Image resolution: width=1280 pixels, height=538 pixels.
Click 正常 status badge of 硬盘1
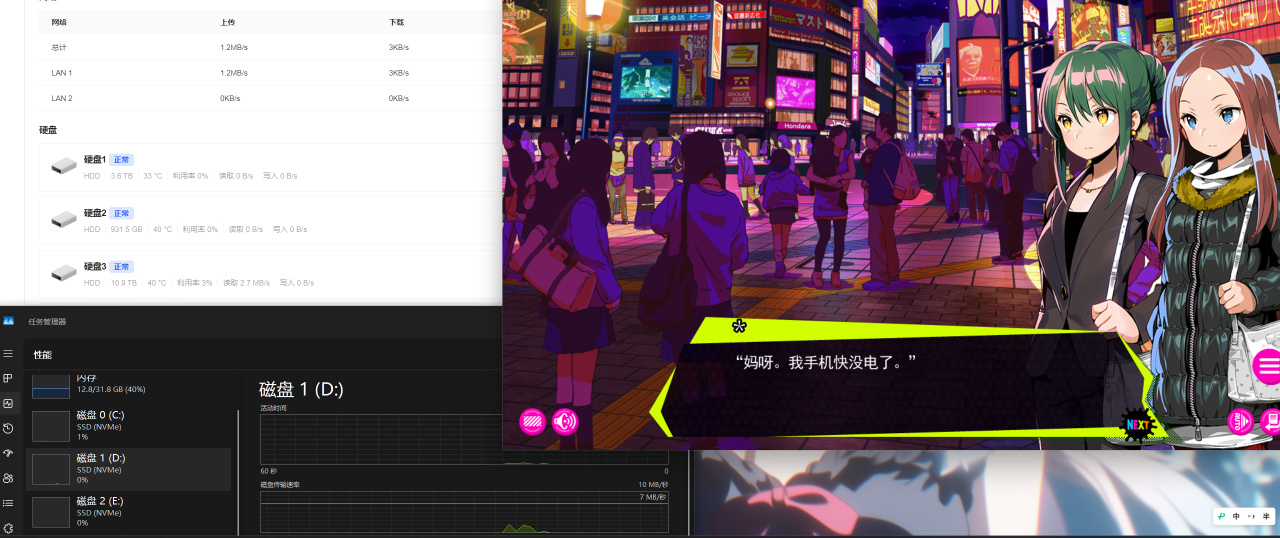tap(121, 160)
